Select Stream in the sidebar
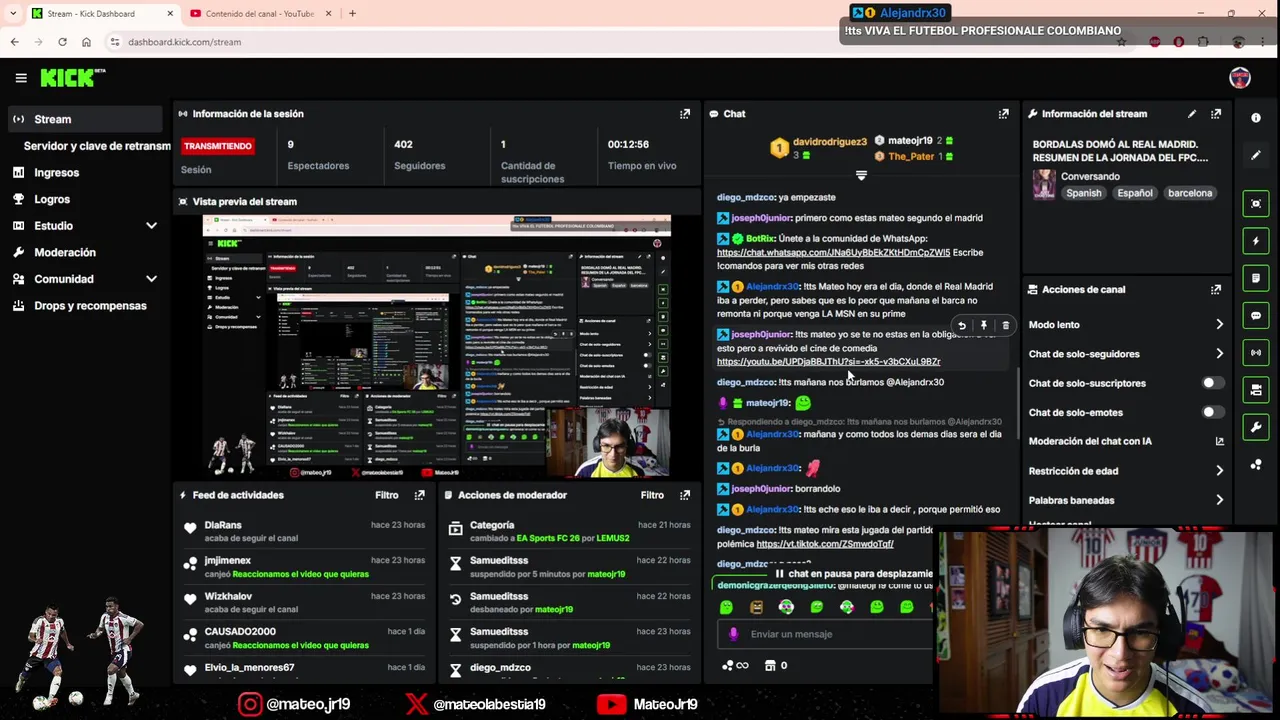The width and height of the screenshot is (1280, 720). (x=85, y=119)
